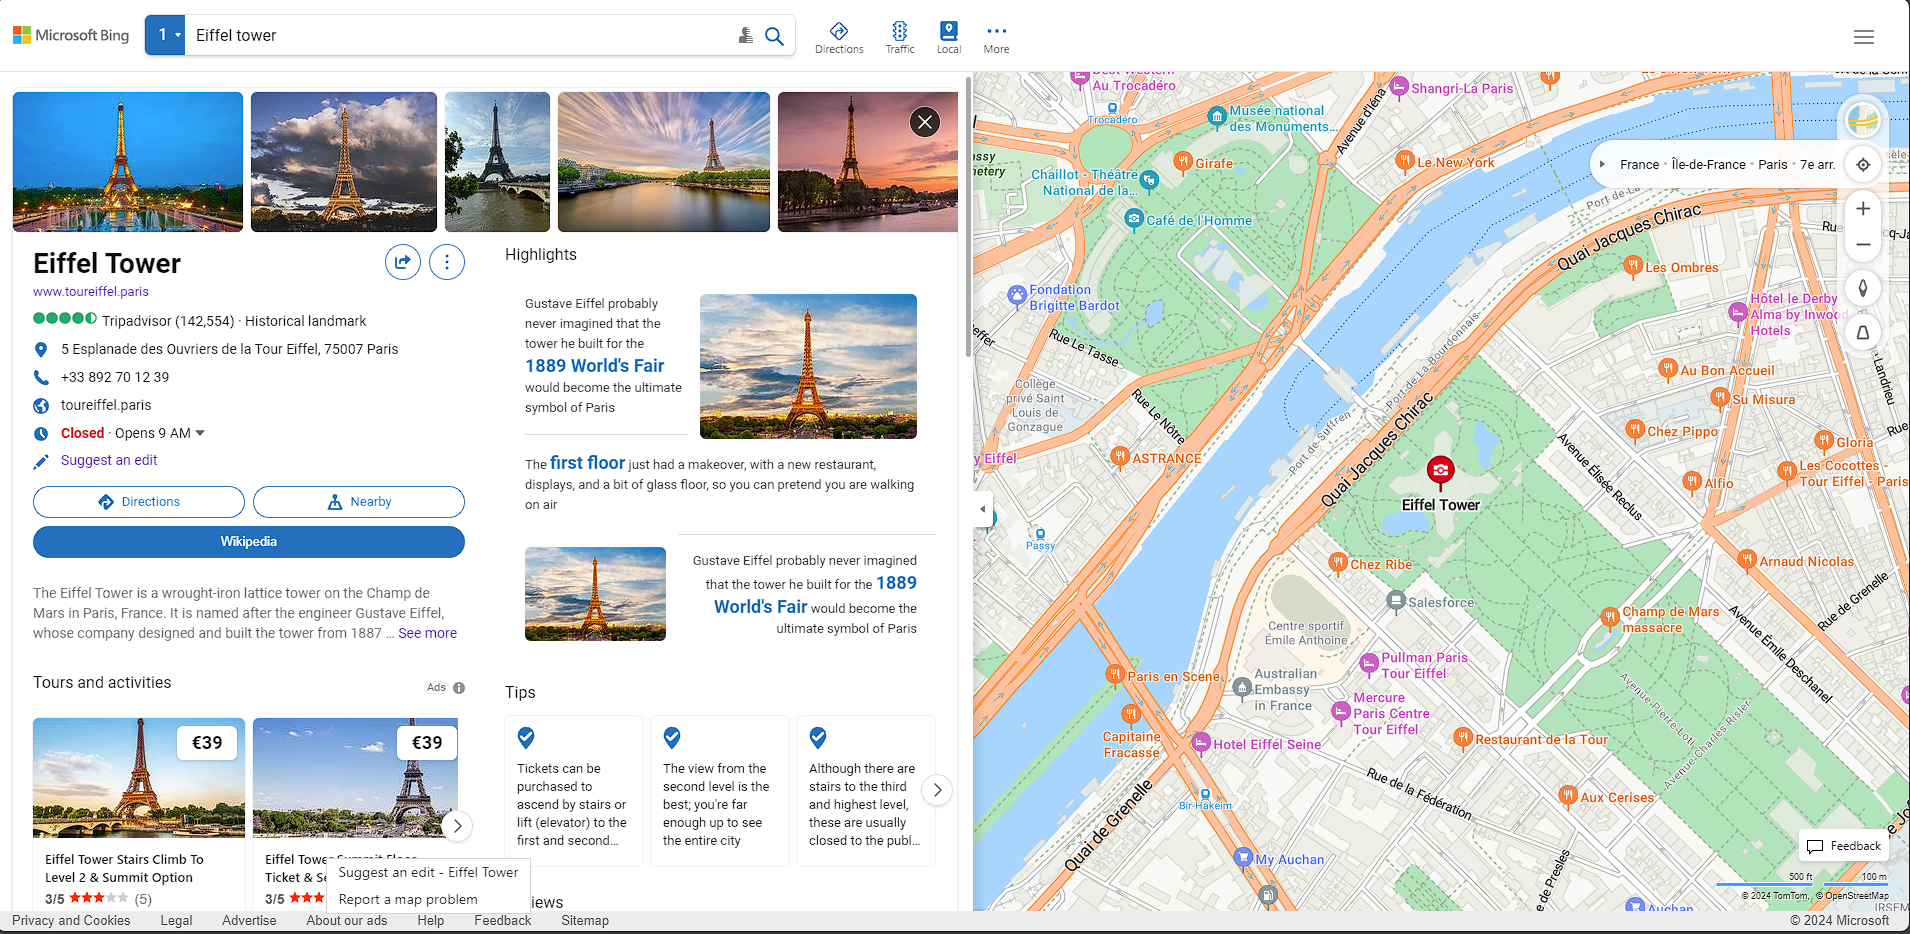
Task: Zoom out the map with minus icon
Action: (1863, 245)
